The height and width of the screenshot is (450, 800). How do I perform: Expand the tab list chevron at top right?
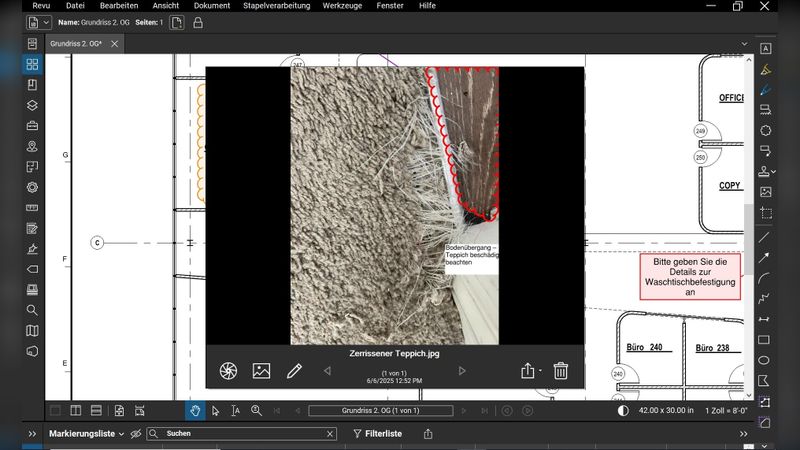point(744,44)
